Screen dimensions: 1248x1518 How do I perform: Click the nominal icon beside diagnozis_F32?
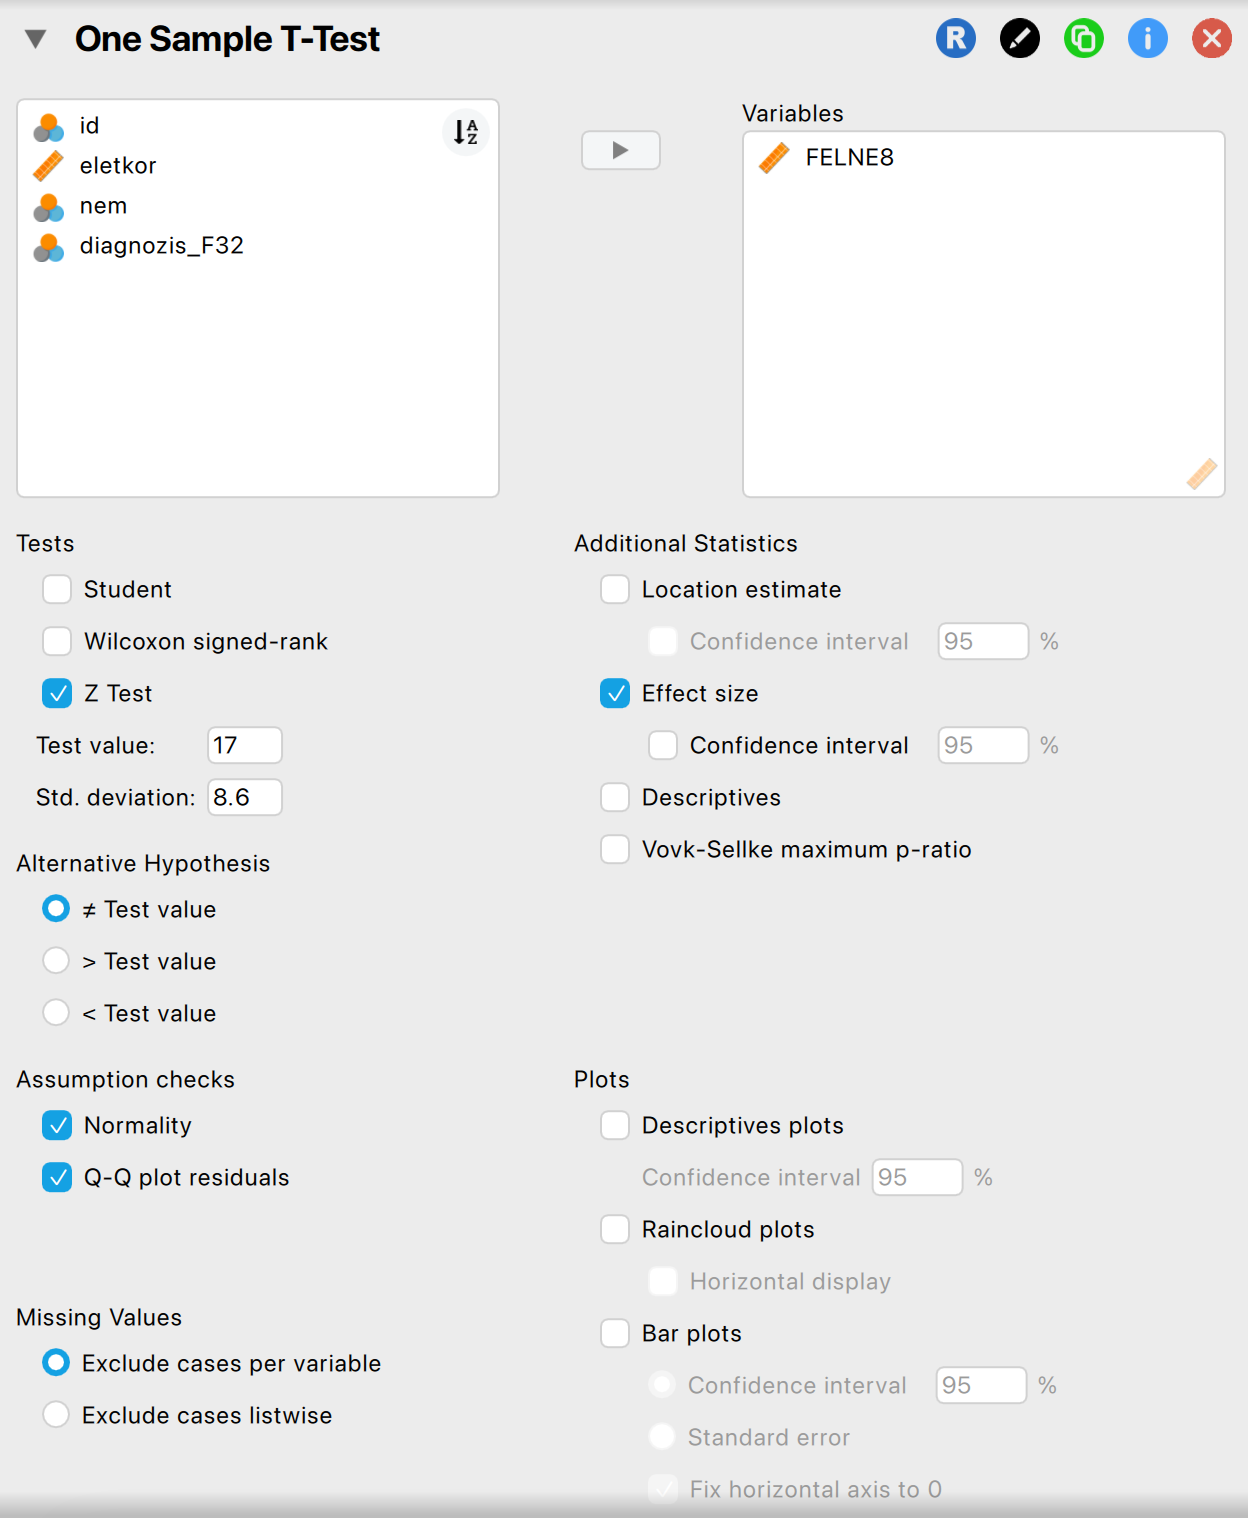click(x=48, y=246)
